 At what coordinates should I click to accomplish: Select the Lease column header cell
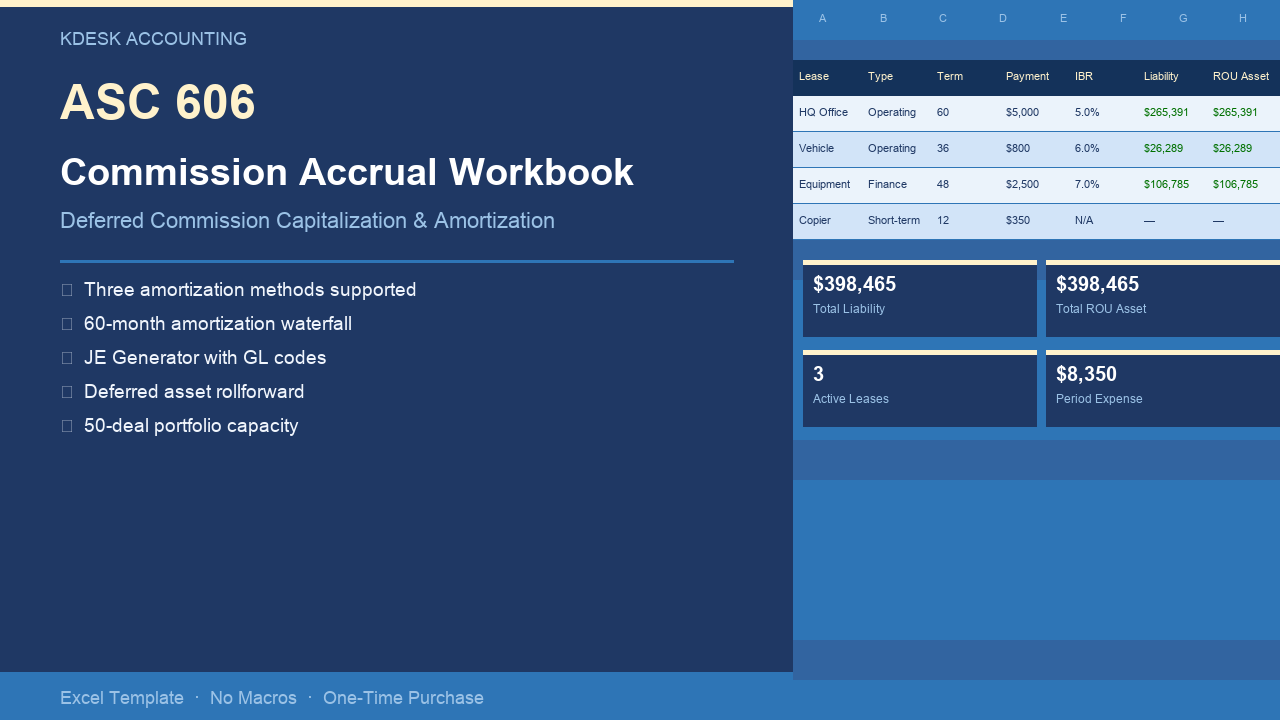tap(813, 76)
